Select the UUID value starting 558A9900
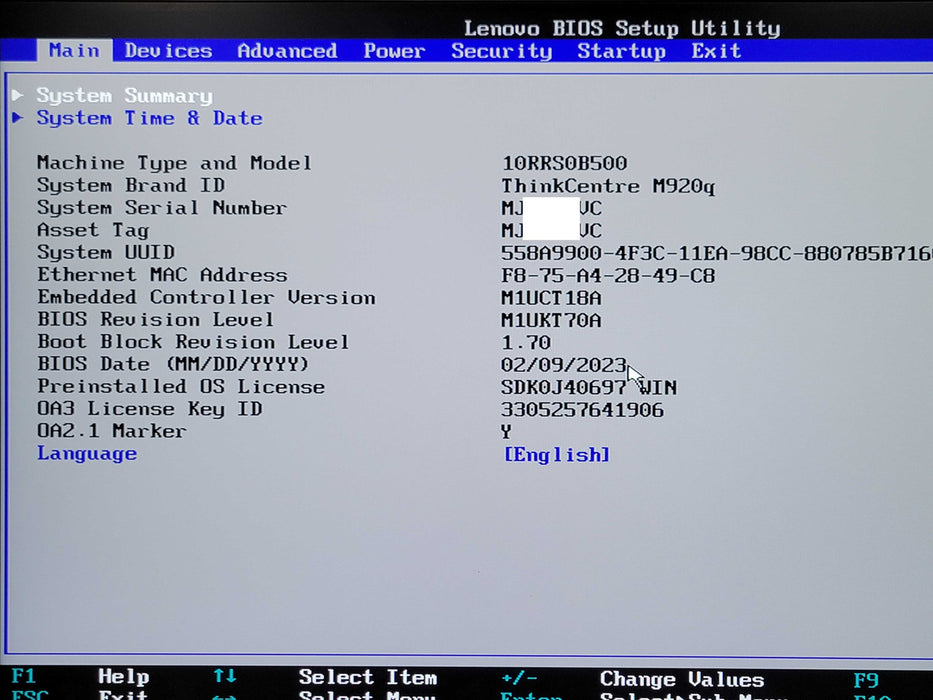 [716, 254]
